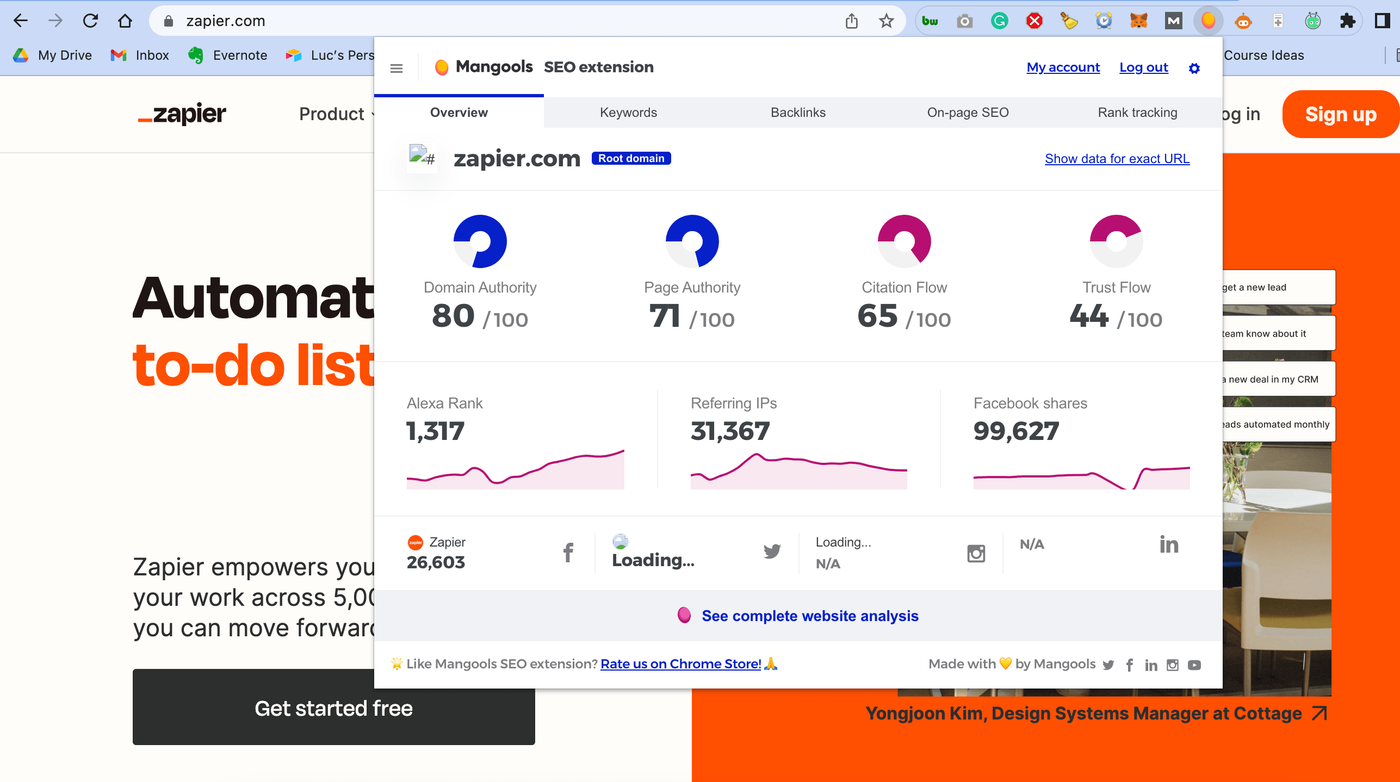Click the Referring IPs trend chart
The width and height of the screenshot is (1400, 782).
click(x=799, y=470)
